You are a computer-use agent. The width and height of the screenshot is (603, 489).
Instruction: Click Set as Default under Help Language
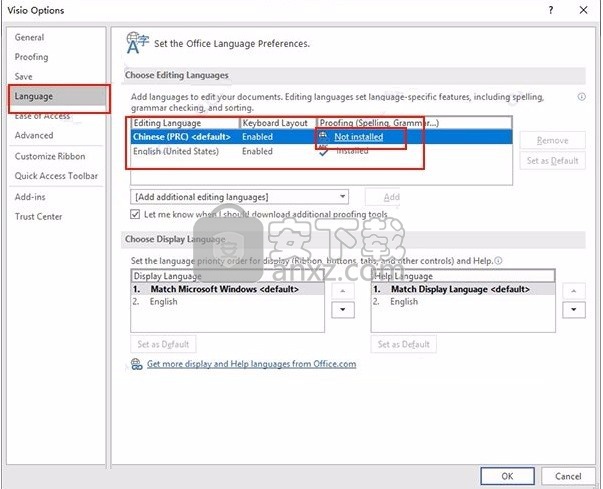point(403,344)
